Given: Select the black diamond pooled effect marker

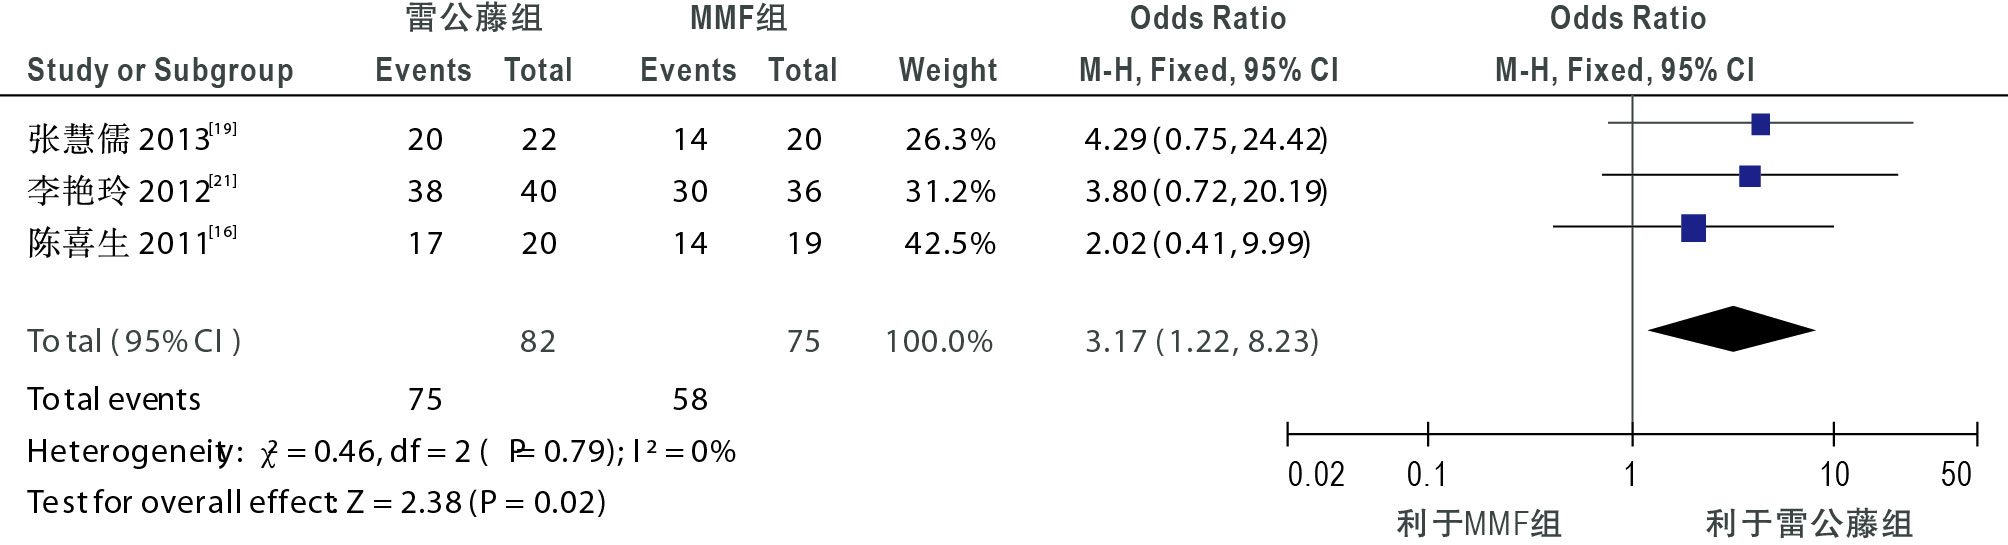Looking at the screenshot, I should (1732, 329).
